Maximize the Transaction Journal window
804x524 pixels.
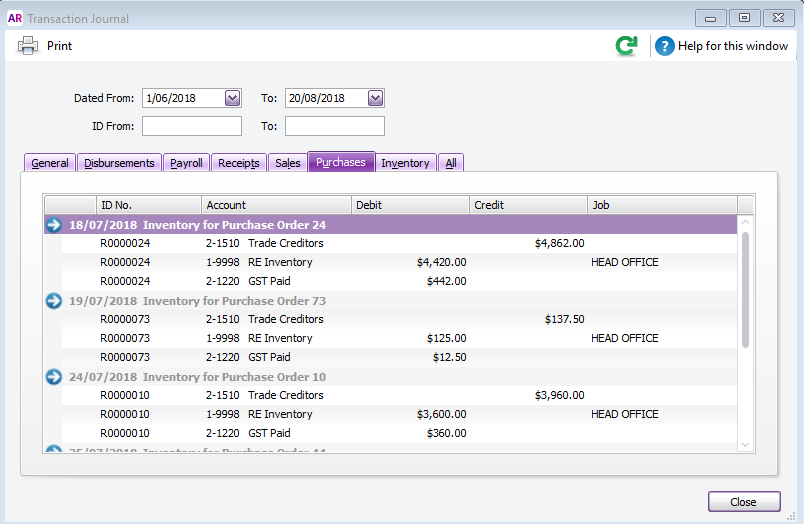(744, 18)
